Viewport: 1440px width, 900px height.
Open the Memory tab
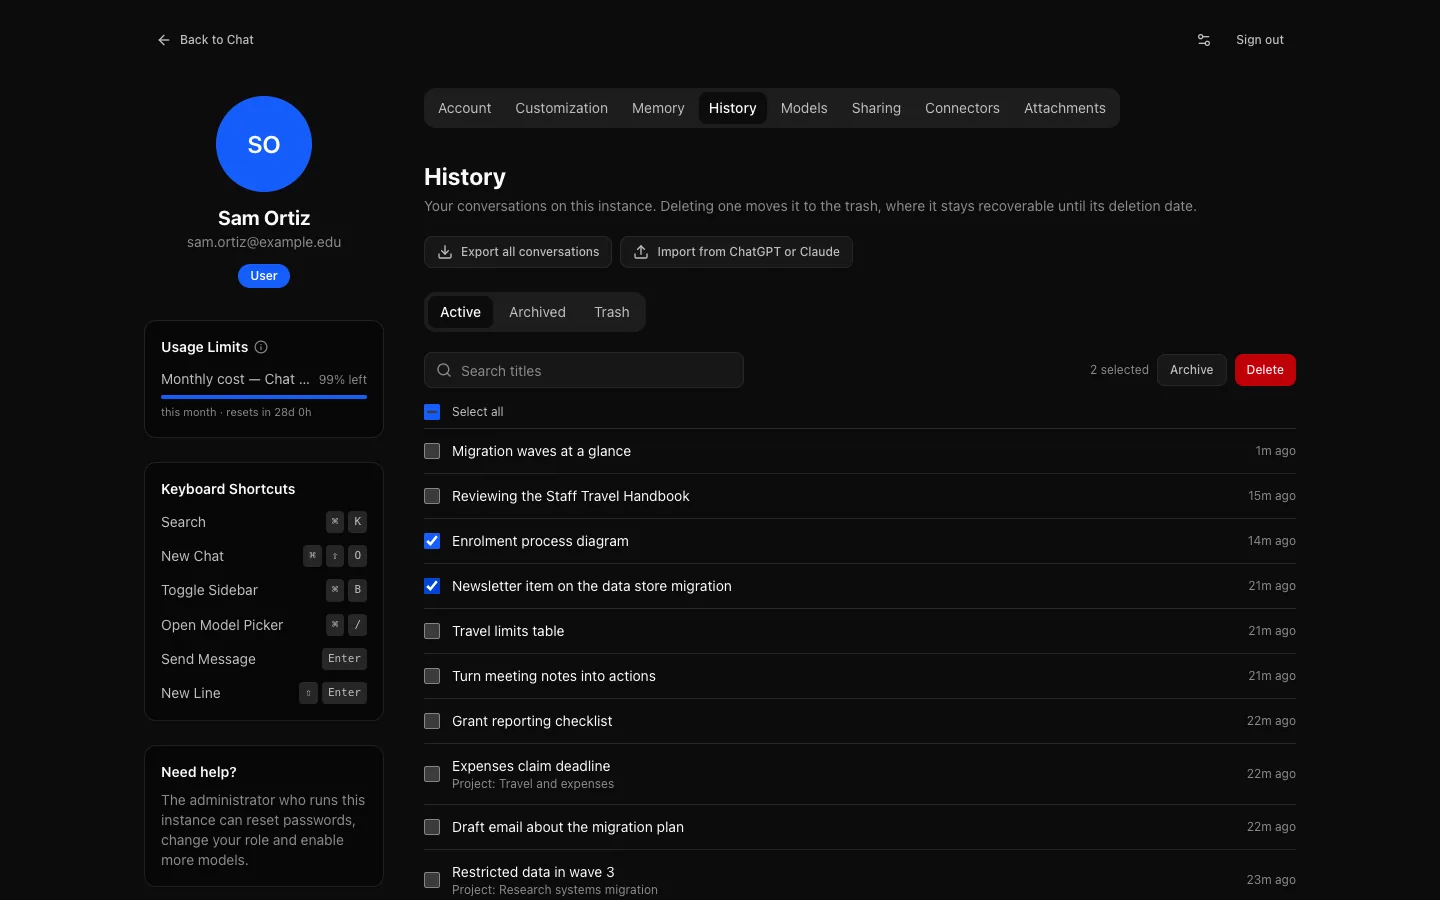pos(658,108)
